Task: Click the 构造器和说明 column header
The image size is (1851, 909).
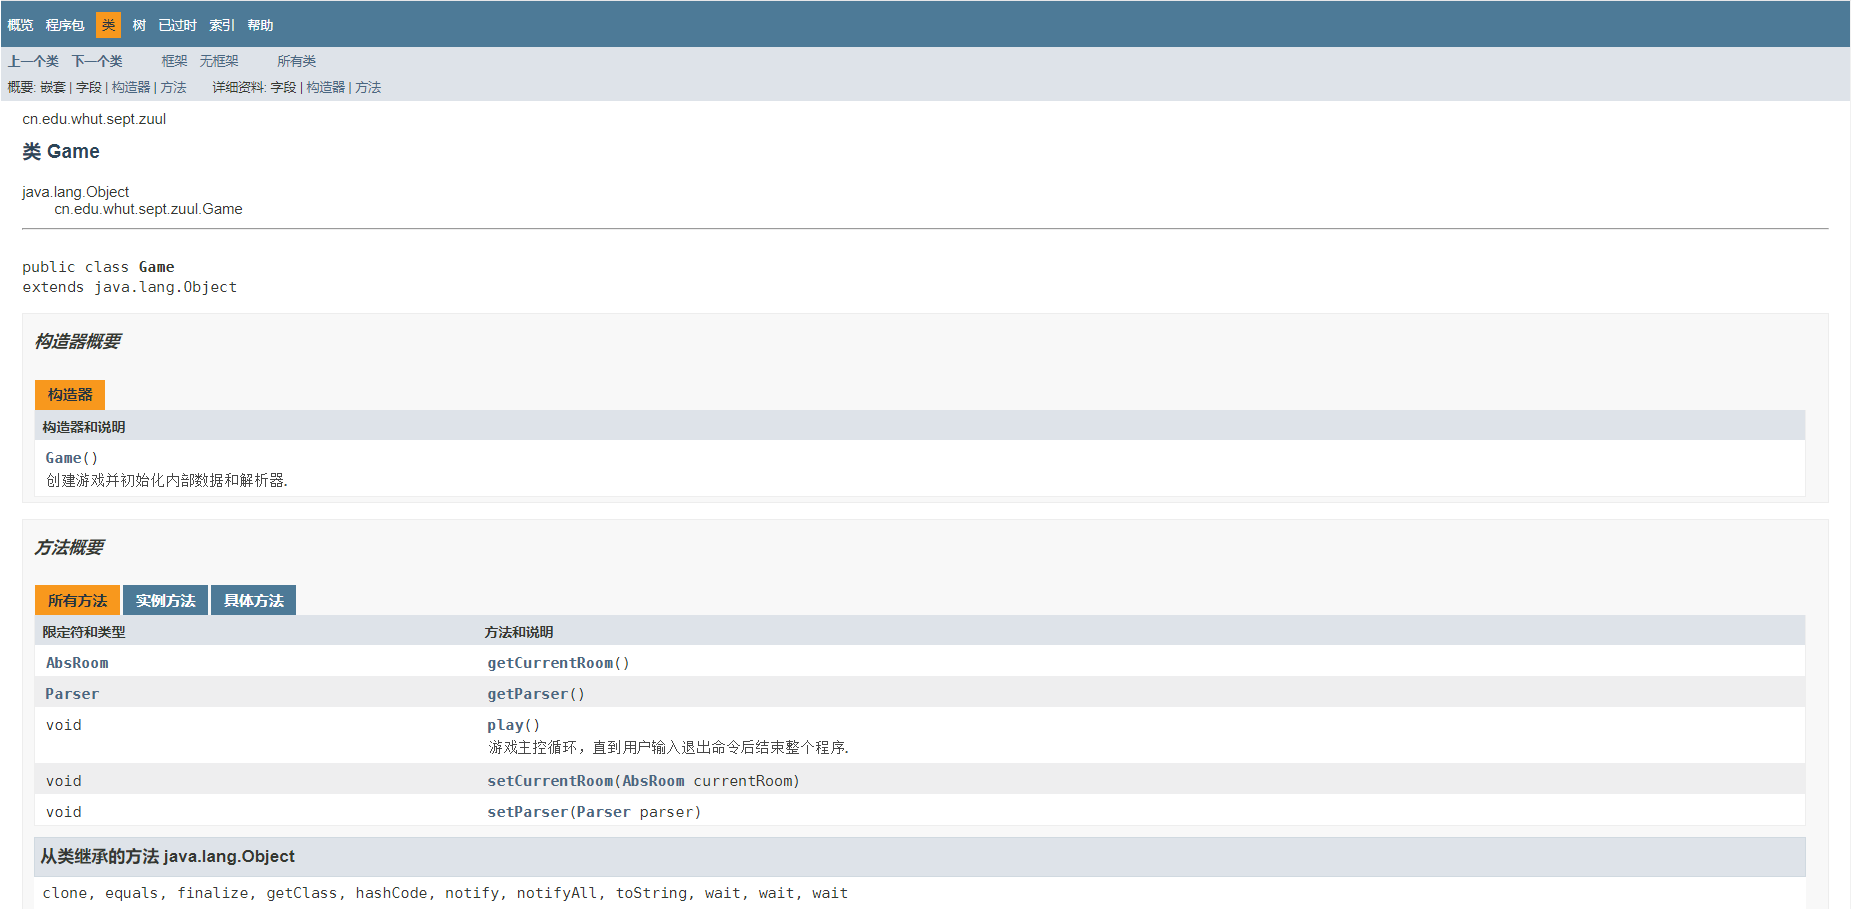Action: pos(83,427)
